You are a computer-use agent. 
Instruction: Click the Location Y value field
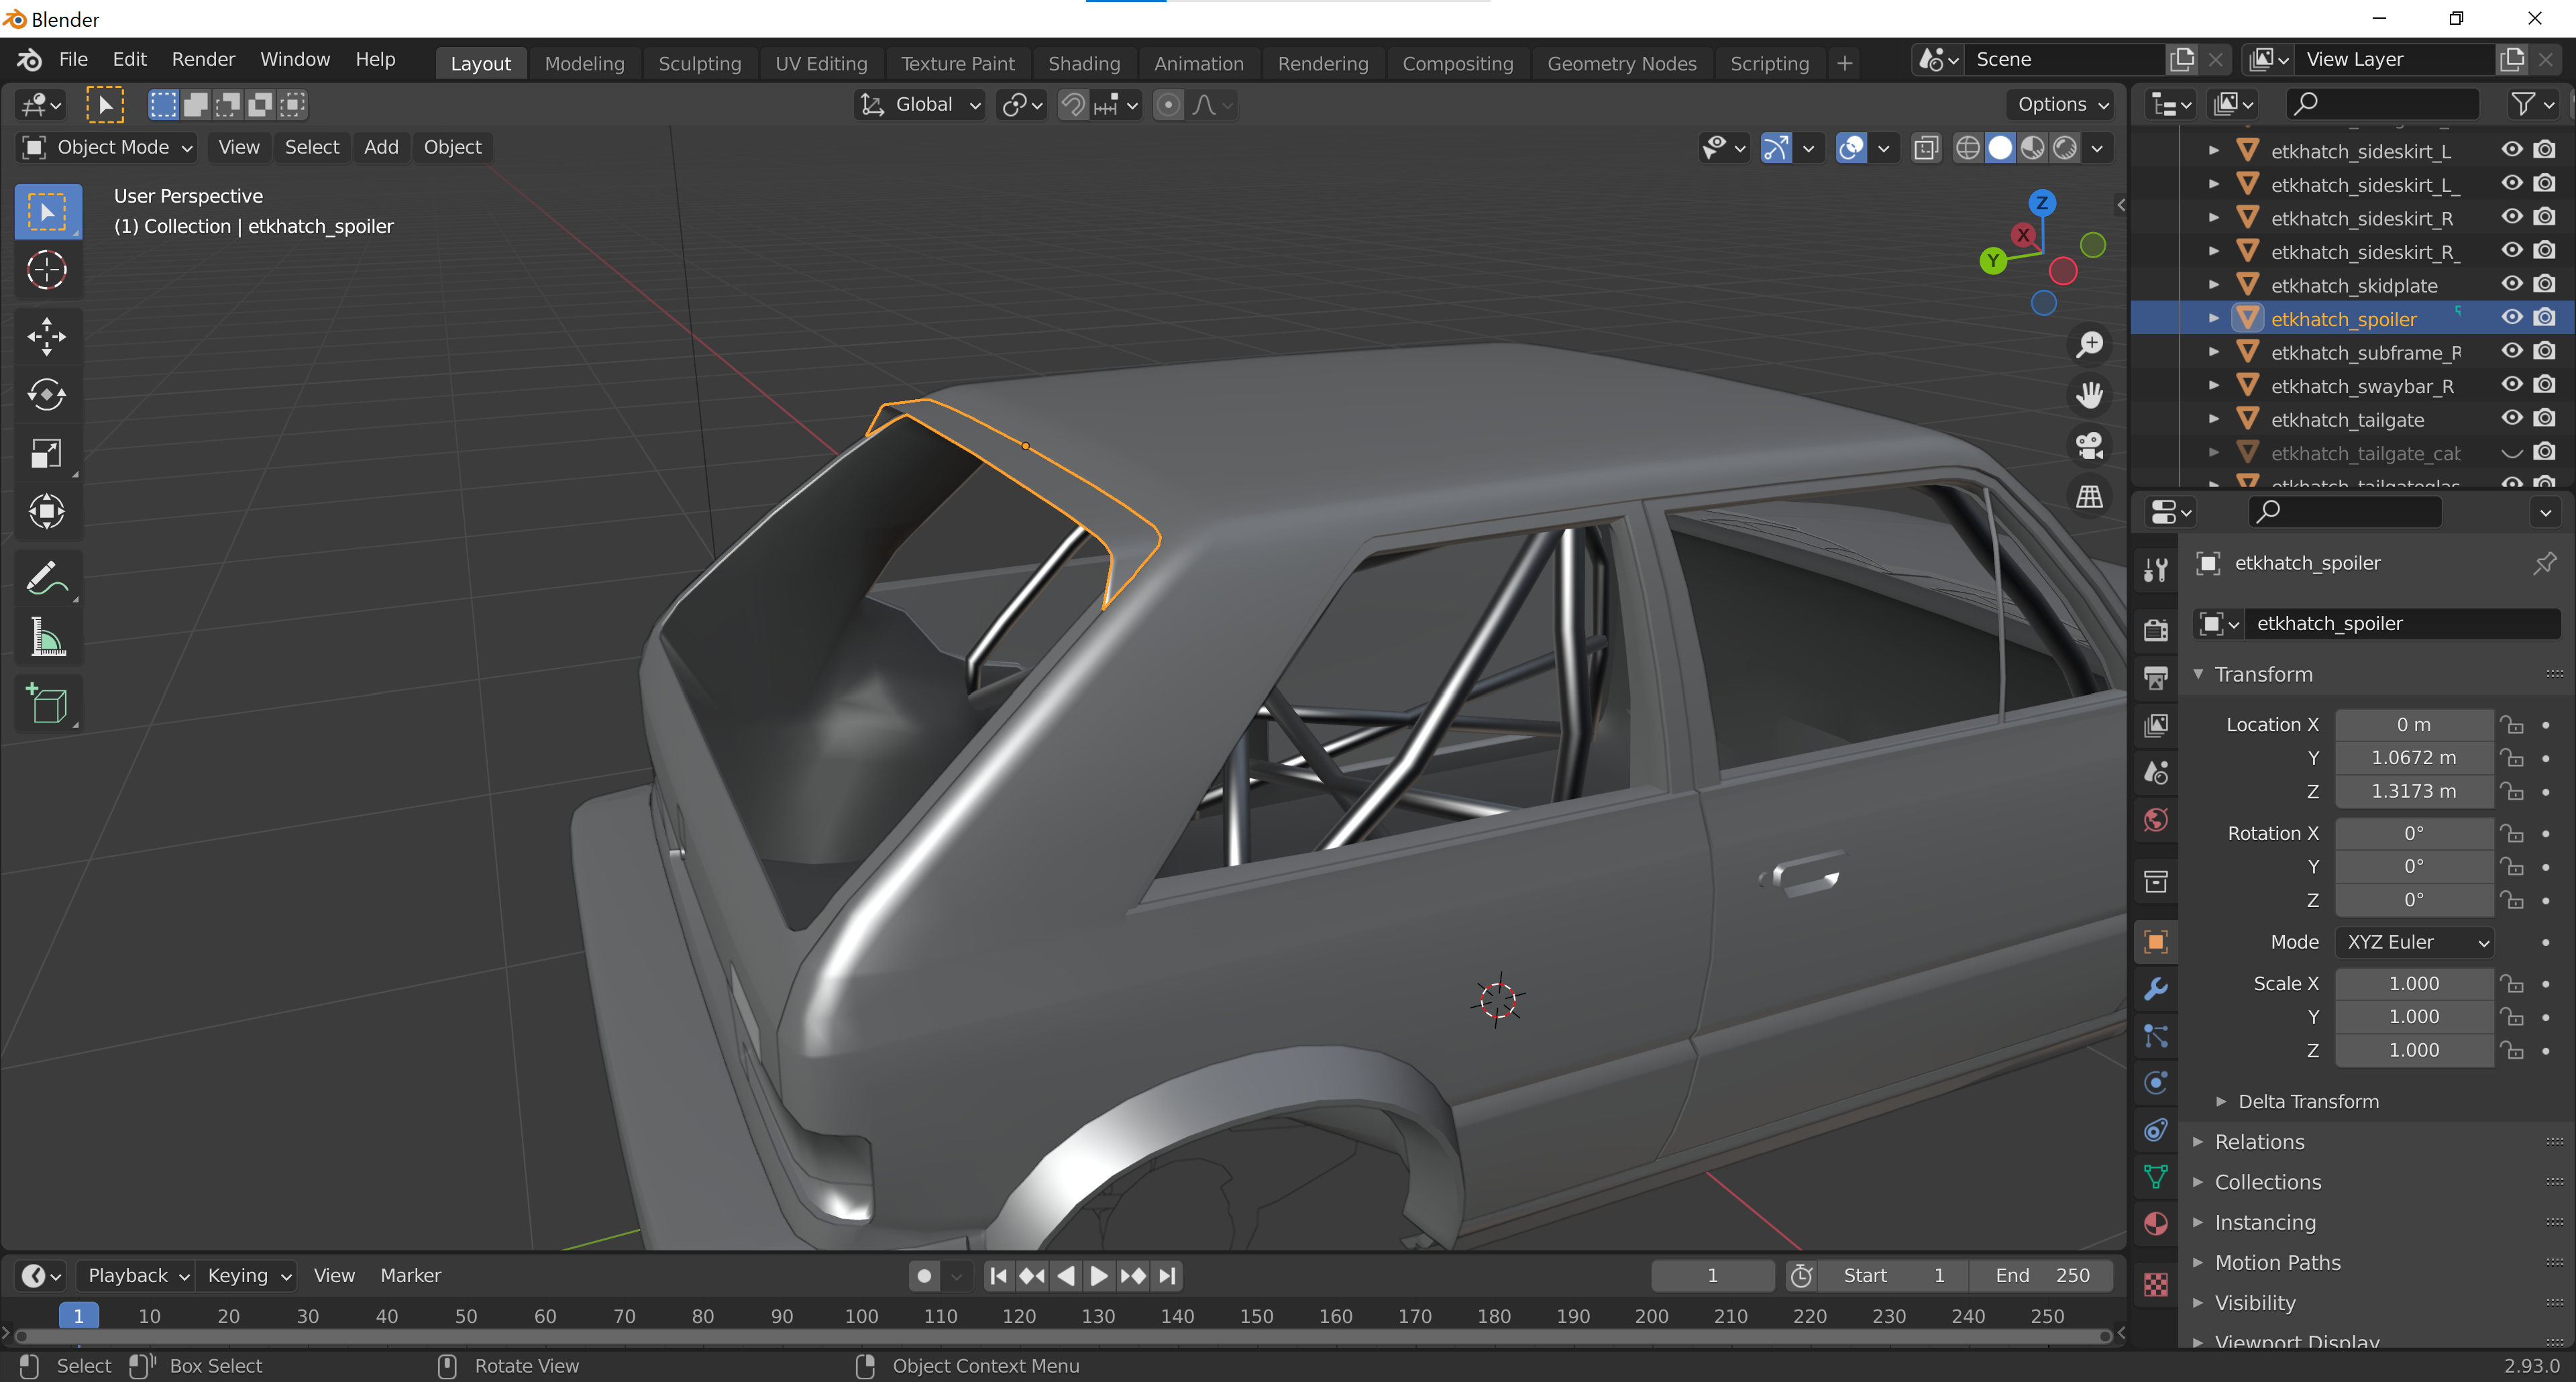point(2413,757)
